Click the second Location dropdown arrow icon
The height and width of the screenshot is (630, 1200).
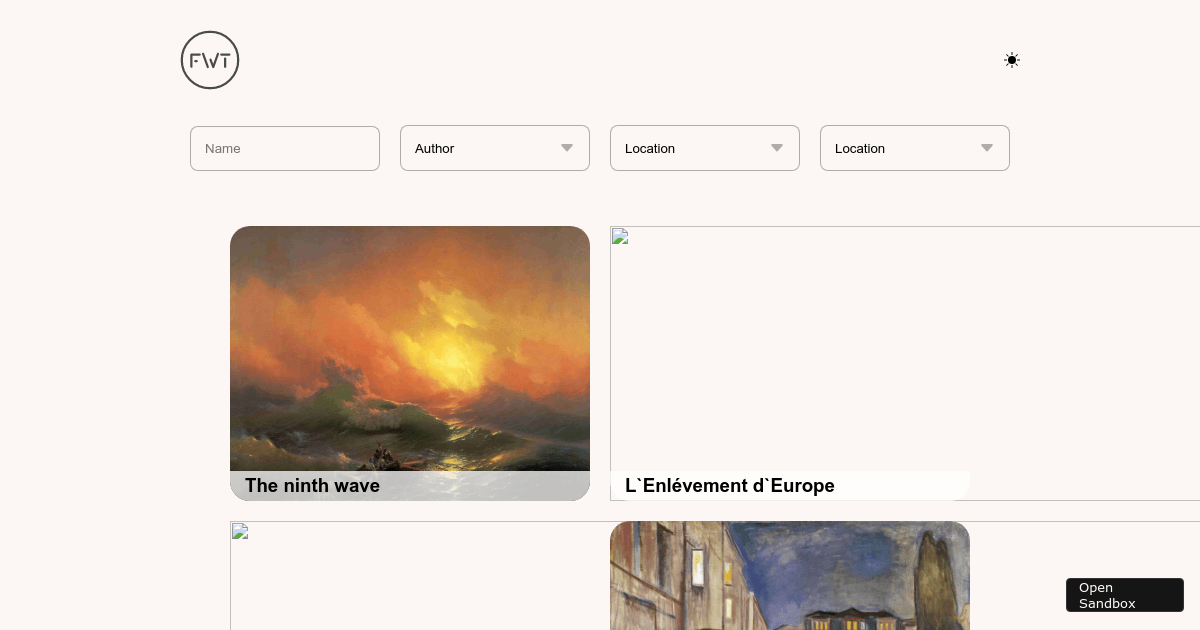(x=986, y=148)
